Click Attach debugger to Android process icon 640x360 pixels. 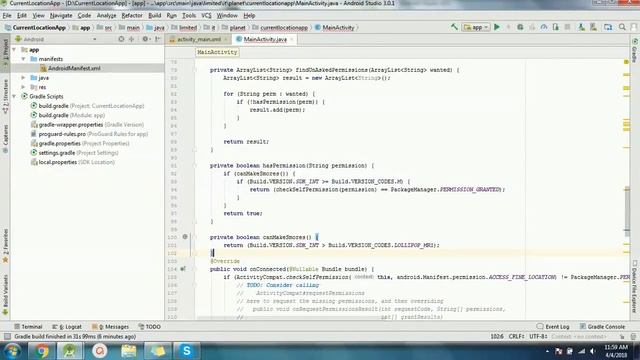556,27
